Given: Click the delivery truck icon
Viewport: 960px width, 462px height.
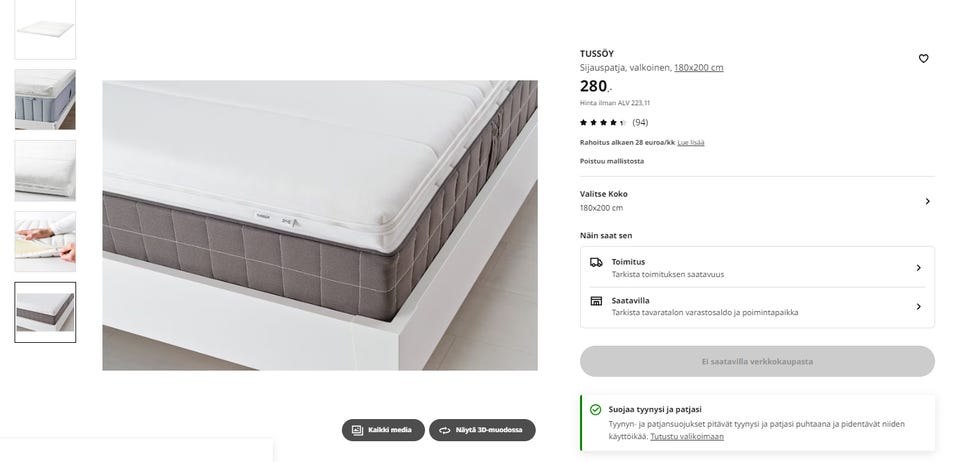Looking at the screenshot, I should (596, 263).
